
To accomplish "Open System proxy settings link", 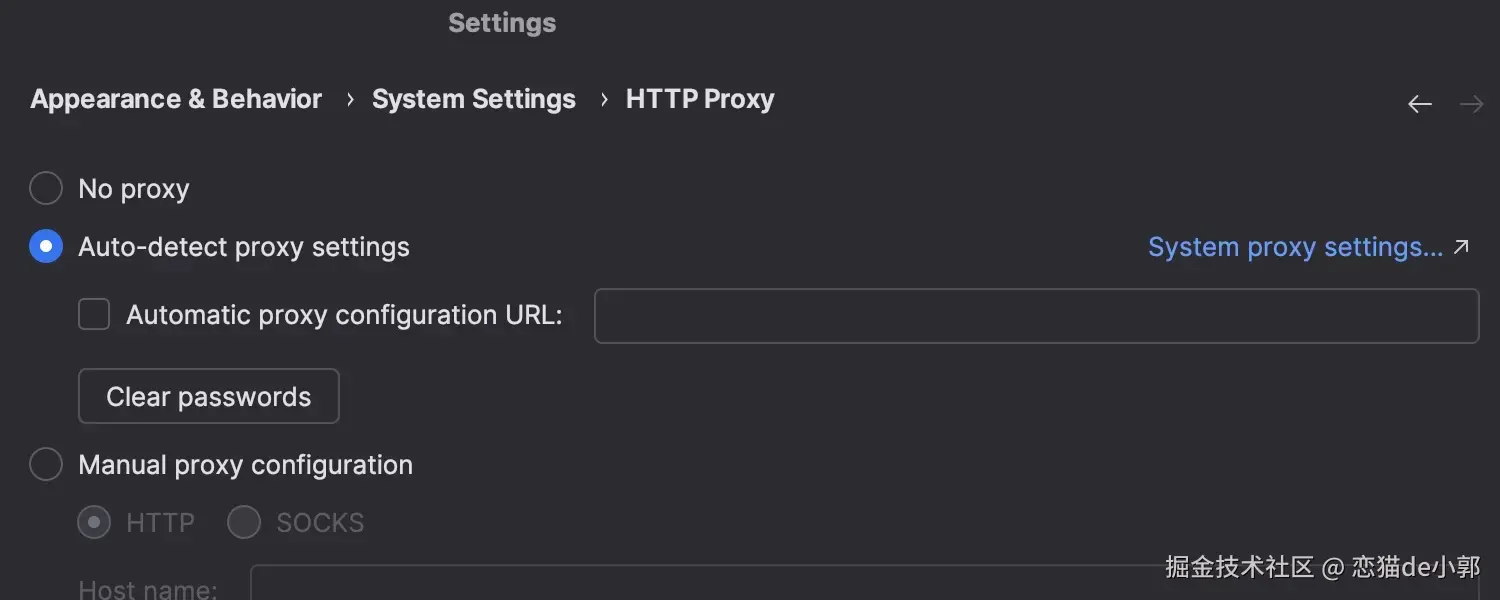I will pyautogui.click(x=1295, y=247).
